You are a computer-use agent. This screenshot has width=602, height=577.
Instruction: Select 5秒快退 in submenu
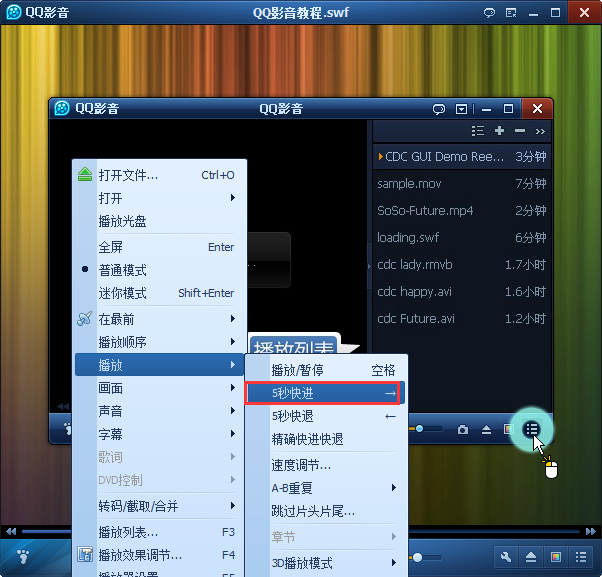[x=326, y=416]
